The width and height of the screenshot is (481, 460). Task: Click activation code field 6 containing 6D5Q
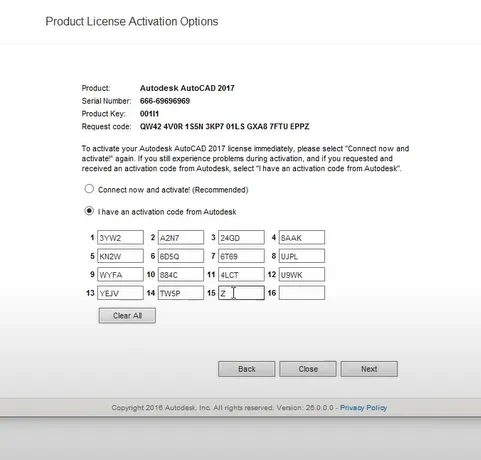pyautogui.click(x=181, y=256)
